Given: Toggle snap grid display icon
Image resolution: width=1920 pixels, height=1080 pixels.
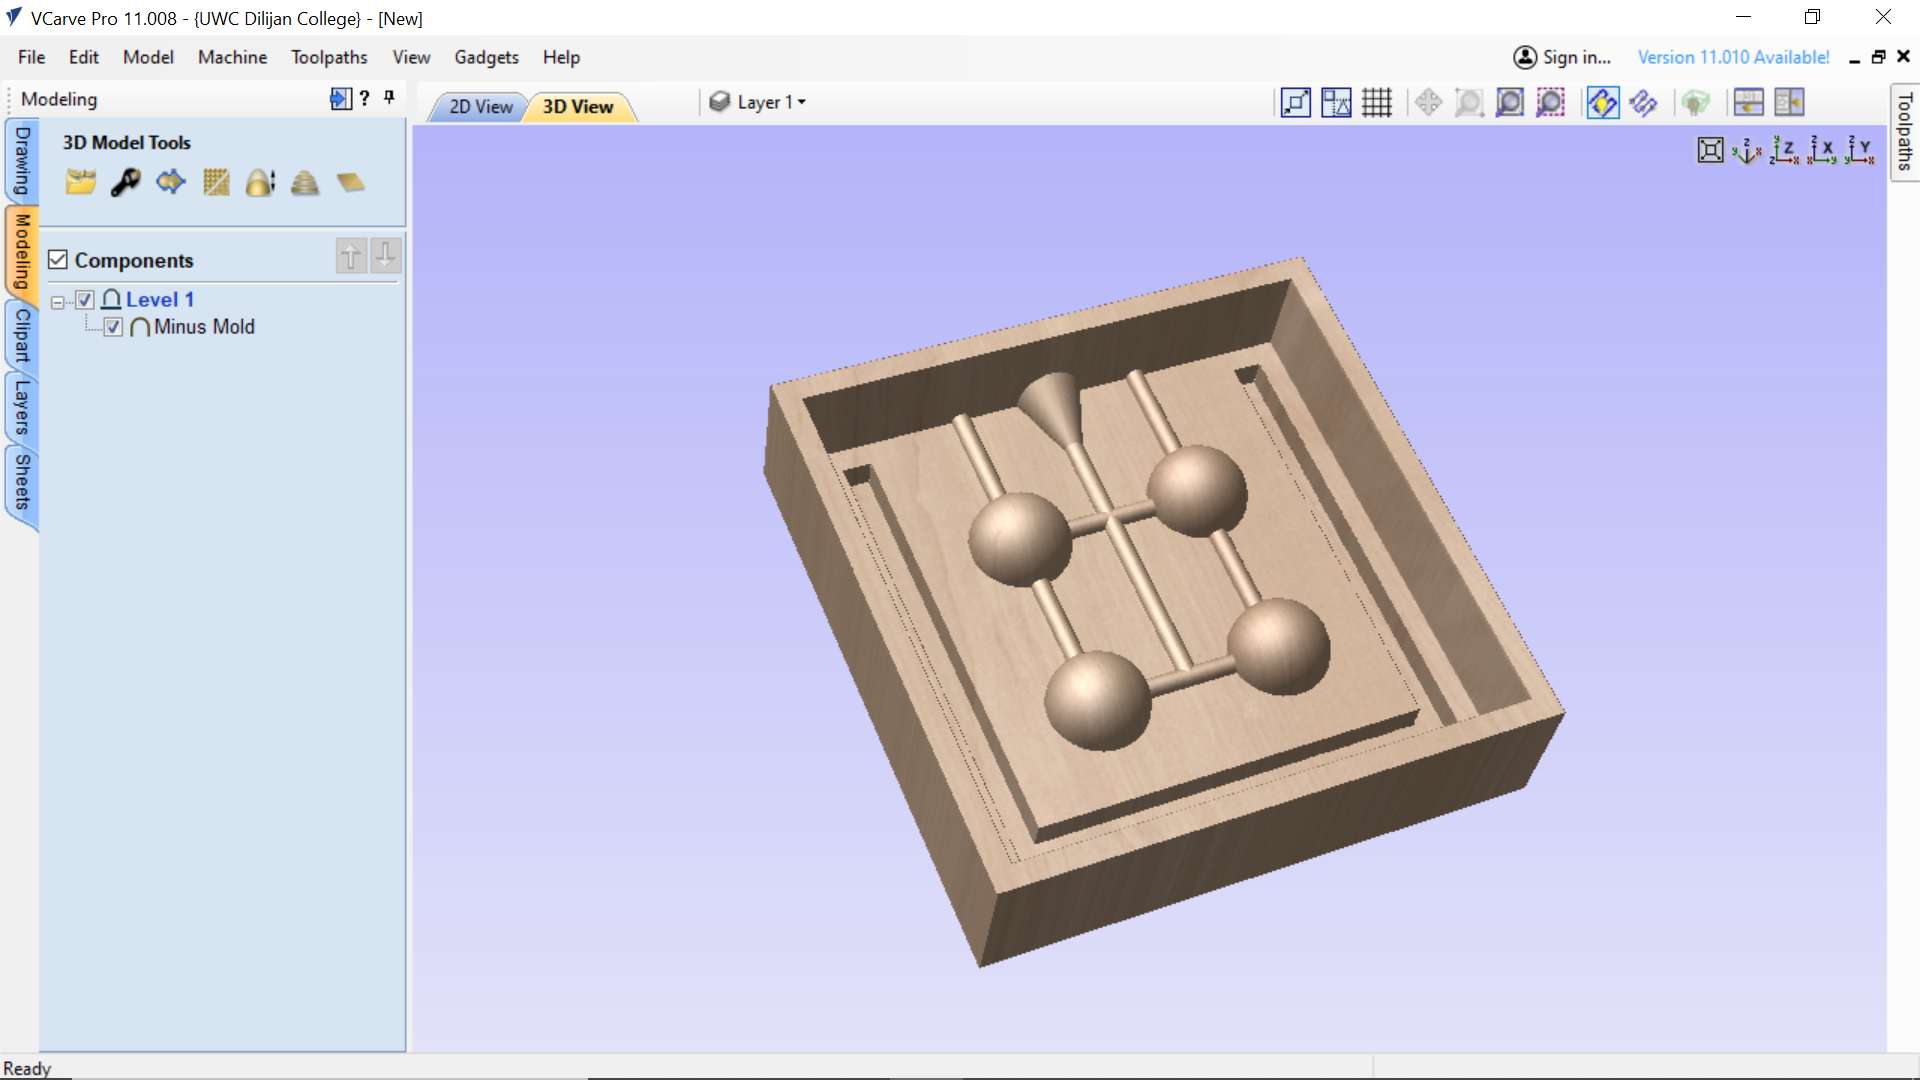Looking at the screenshot, I should click(1377, 102).
